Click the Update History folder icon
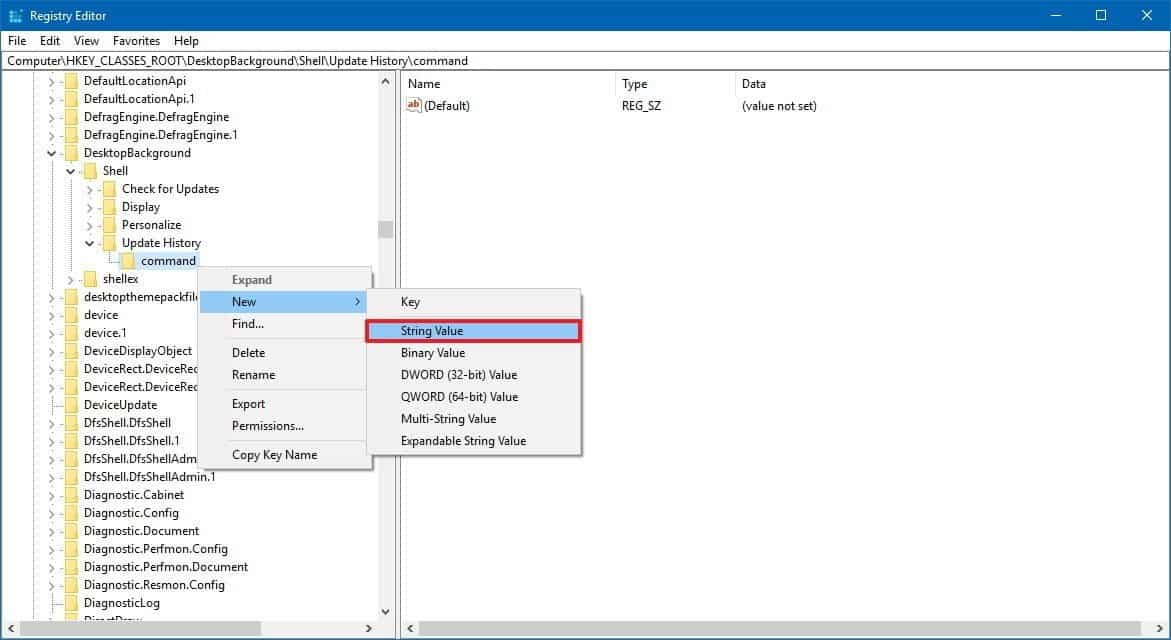Viewport: 1171px width, 640px height. tap(110, 243)
